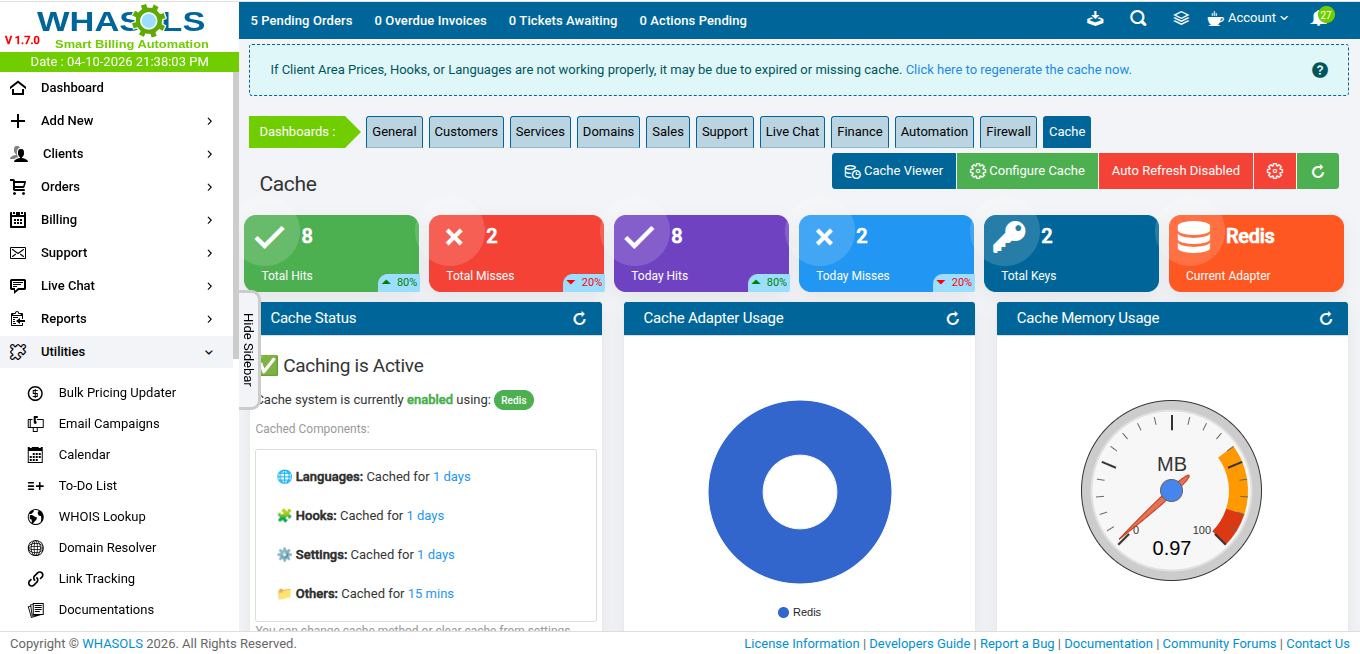This screenshot has width=1360, height=654.
Task: Refresh the Cache Status panel
Action: click(x=579, y=319)
